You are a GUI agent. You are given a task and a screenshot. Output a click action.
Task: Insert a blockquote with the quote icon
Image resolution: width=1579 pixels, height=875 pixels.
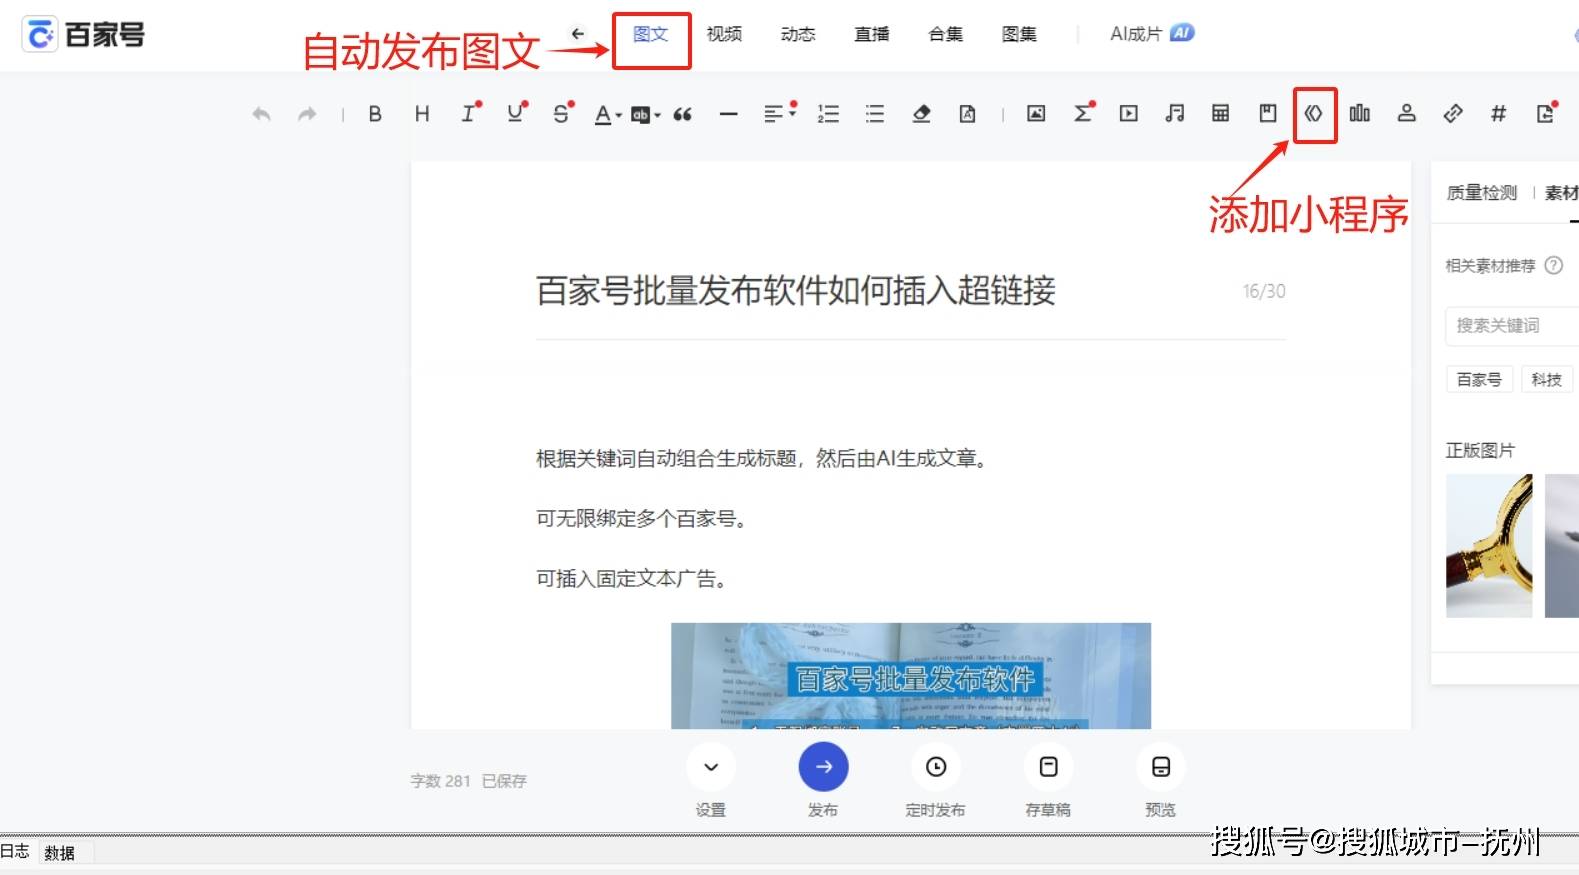683,115
